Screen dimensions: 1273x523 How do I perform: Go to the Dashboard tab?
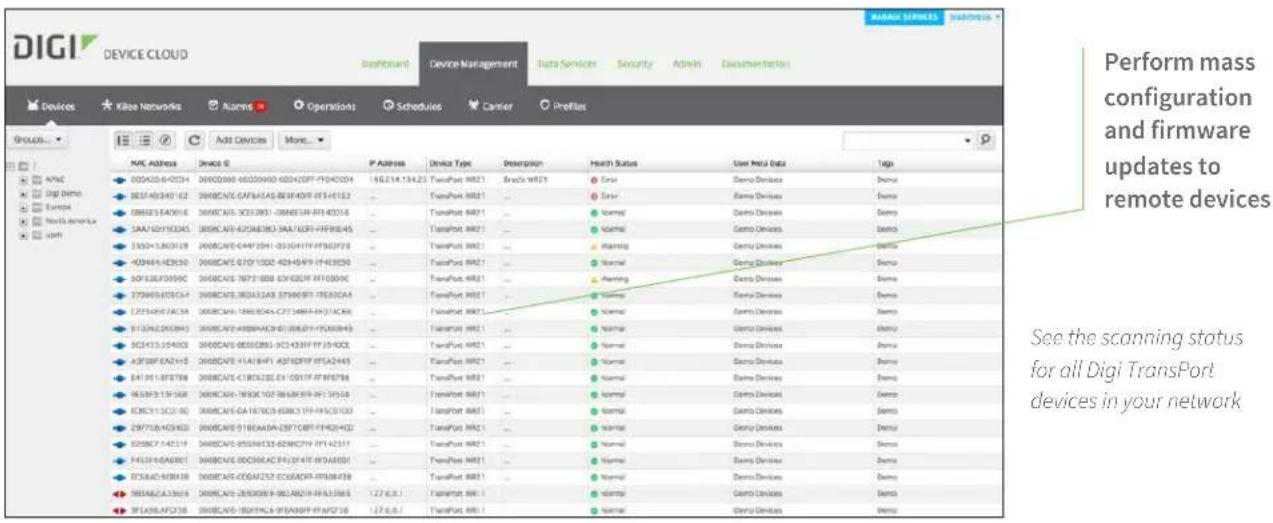(384, 64)
